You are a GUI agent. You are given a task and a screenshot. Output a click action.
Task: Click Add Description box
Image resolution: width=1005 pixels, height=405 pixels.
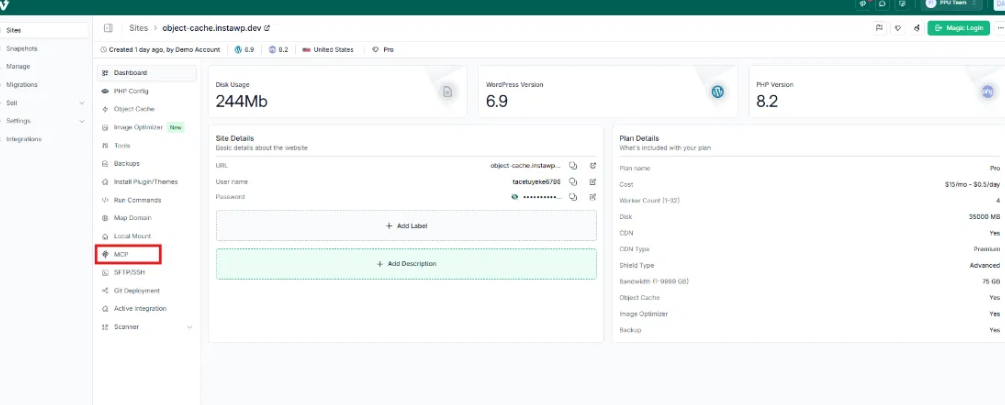coord(406,264)
